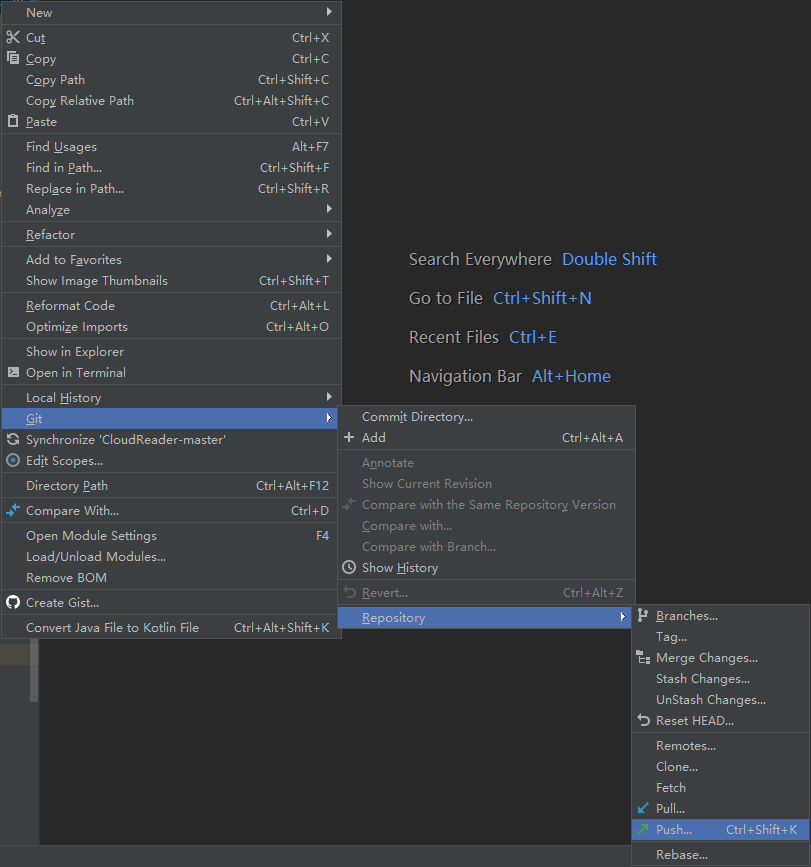
Task: Click the Synchronize refresh icon
Action: [x=13, y=440]
